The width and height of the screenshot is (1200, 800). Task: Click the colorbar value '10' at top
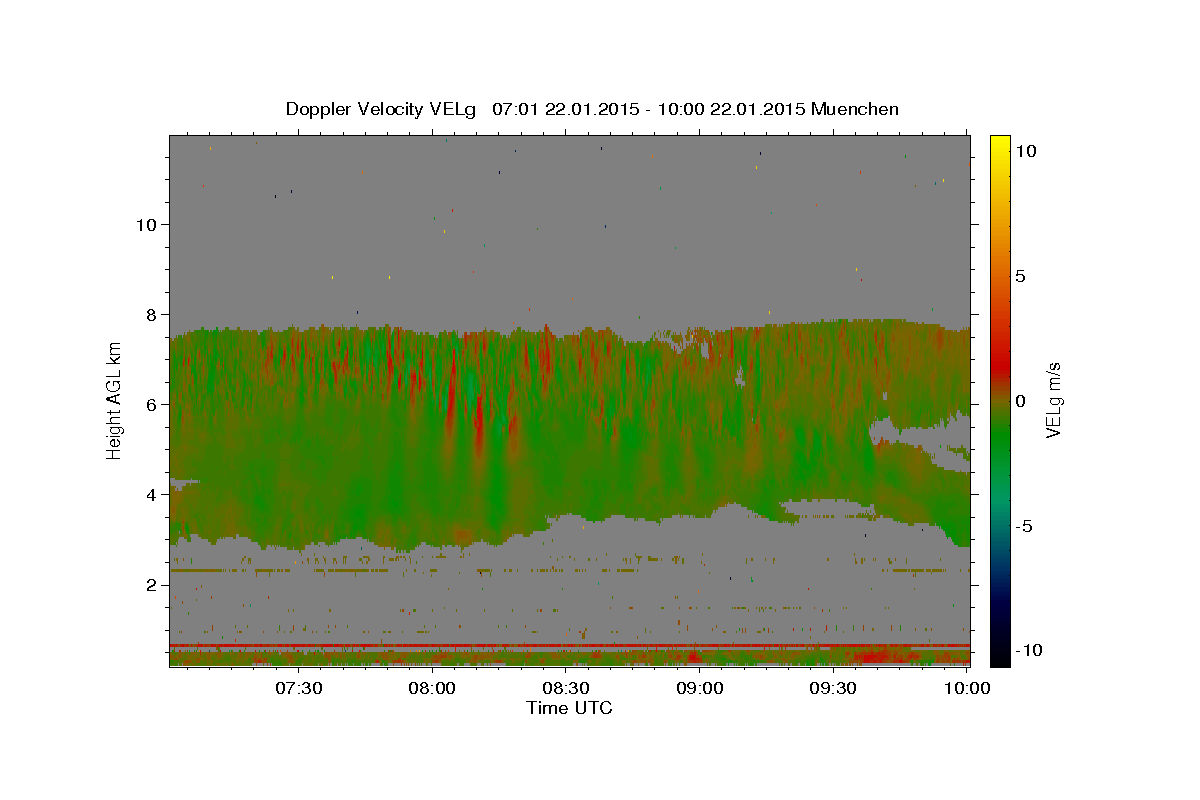point(1025,150)
